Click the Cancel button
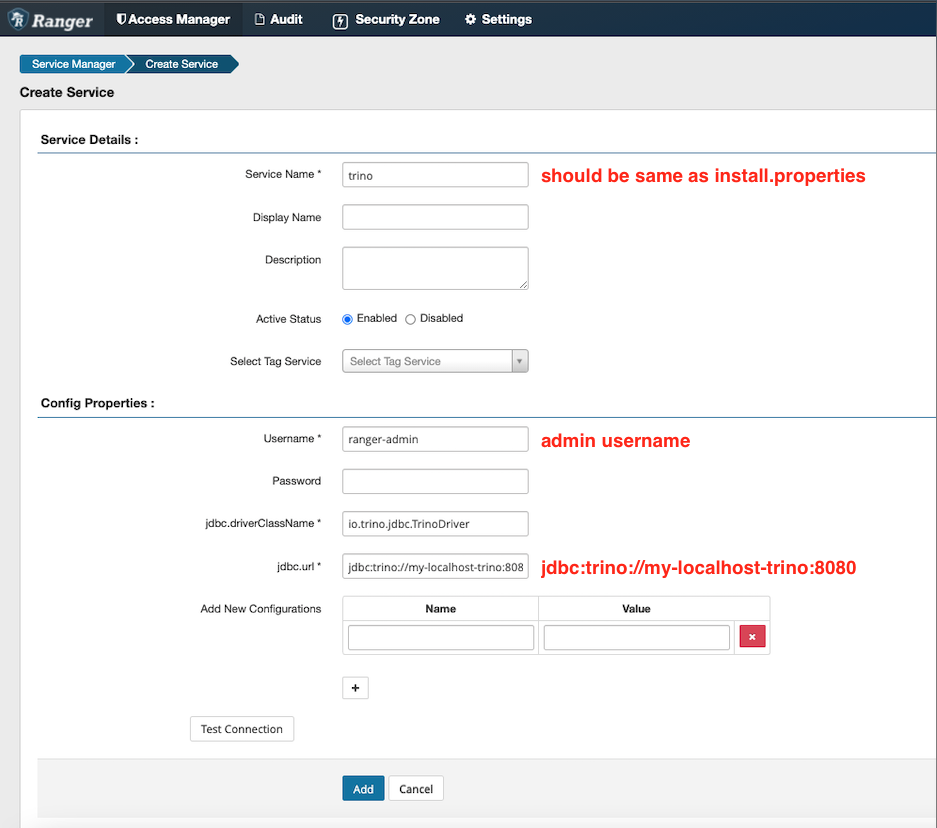937x828 pixels. (416, 789)
